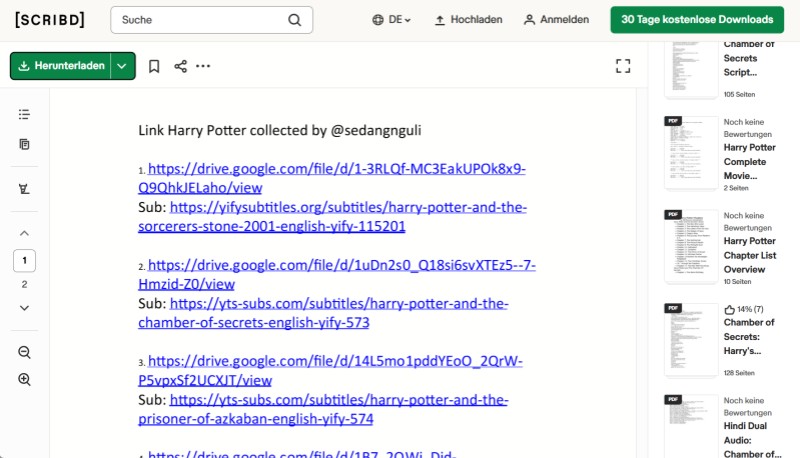
Task: Save document with bookmark icon
Action: tap(154, 66)
